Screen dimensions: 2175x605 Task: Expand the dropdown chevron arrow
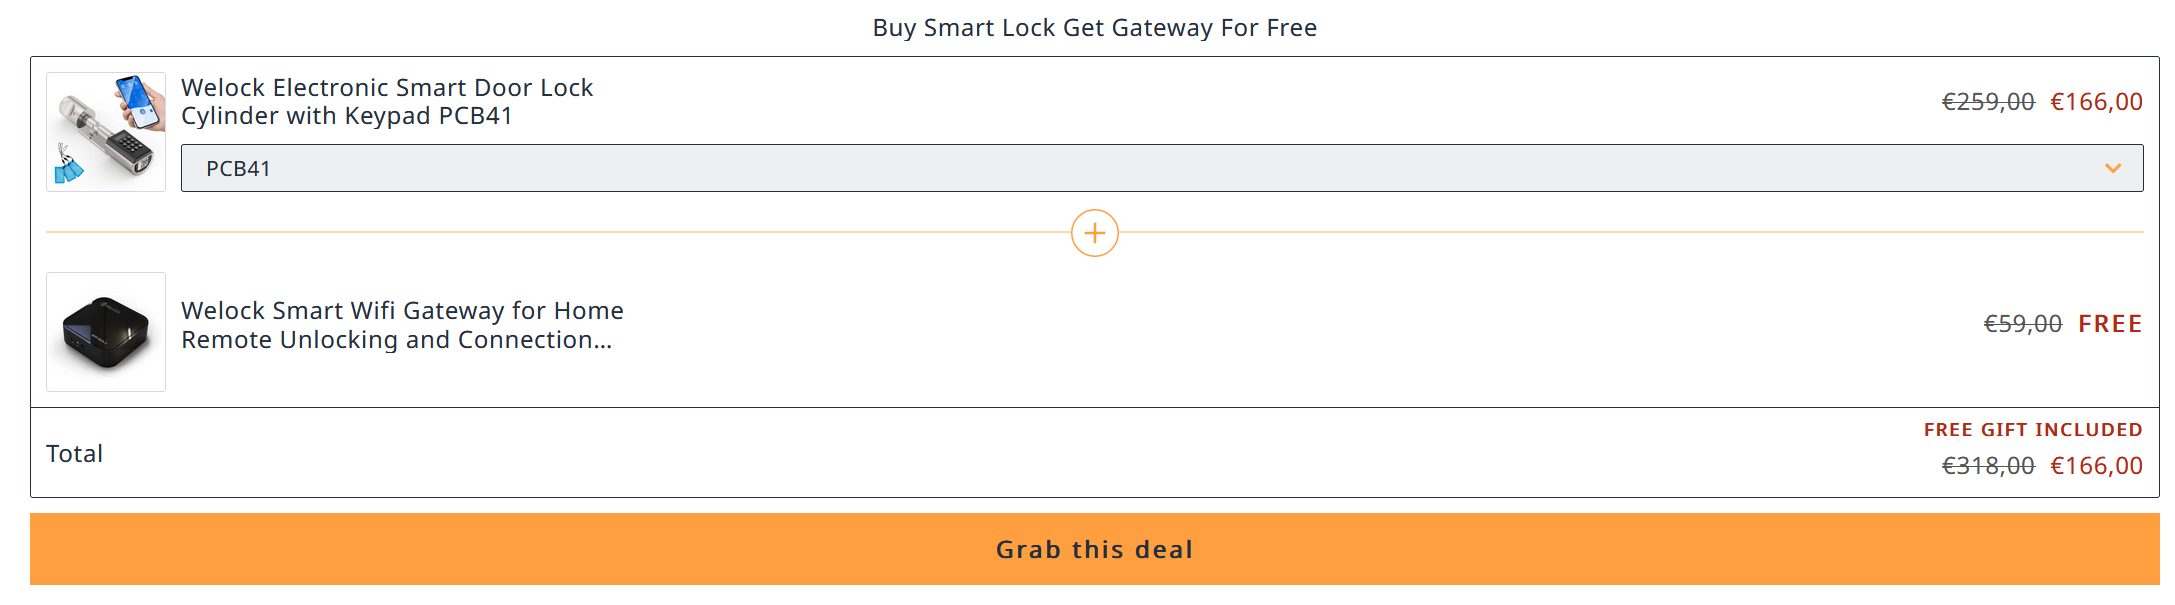coord(2112,168)
